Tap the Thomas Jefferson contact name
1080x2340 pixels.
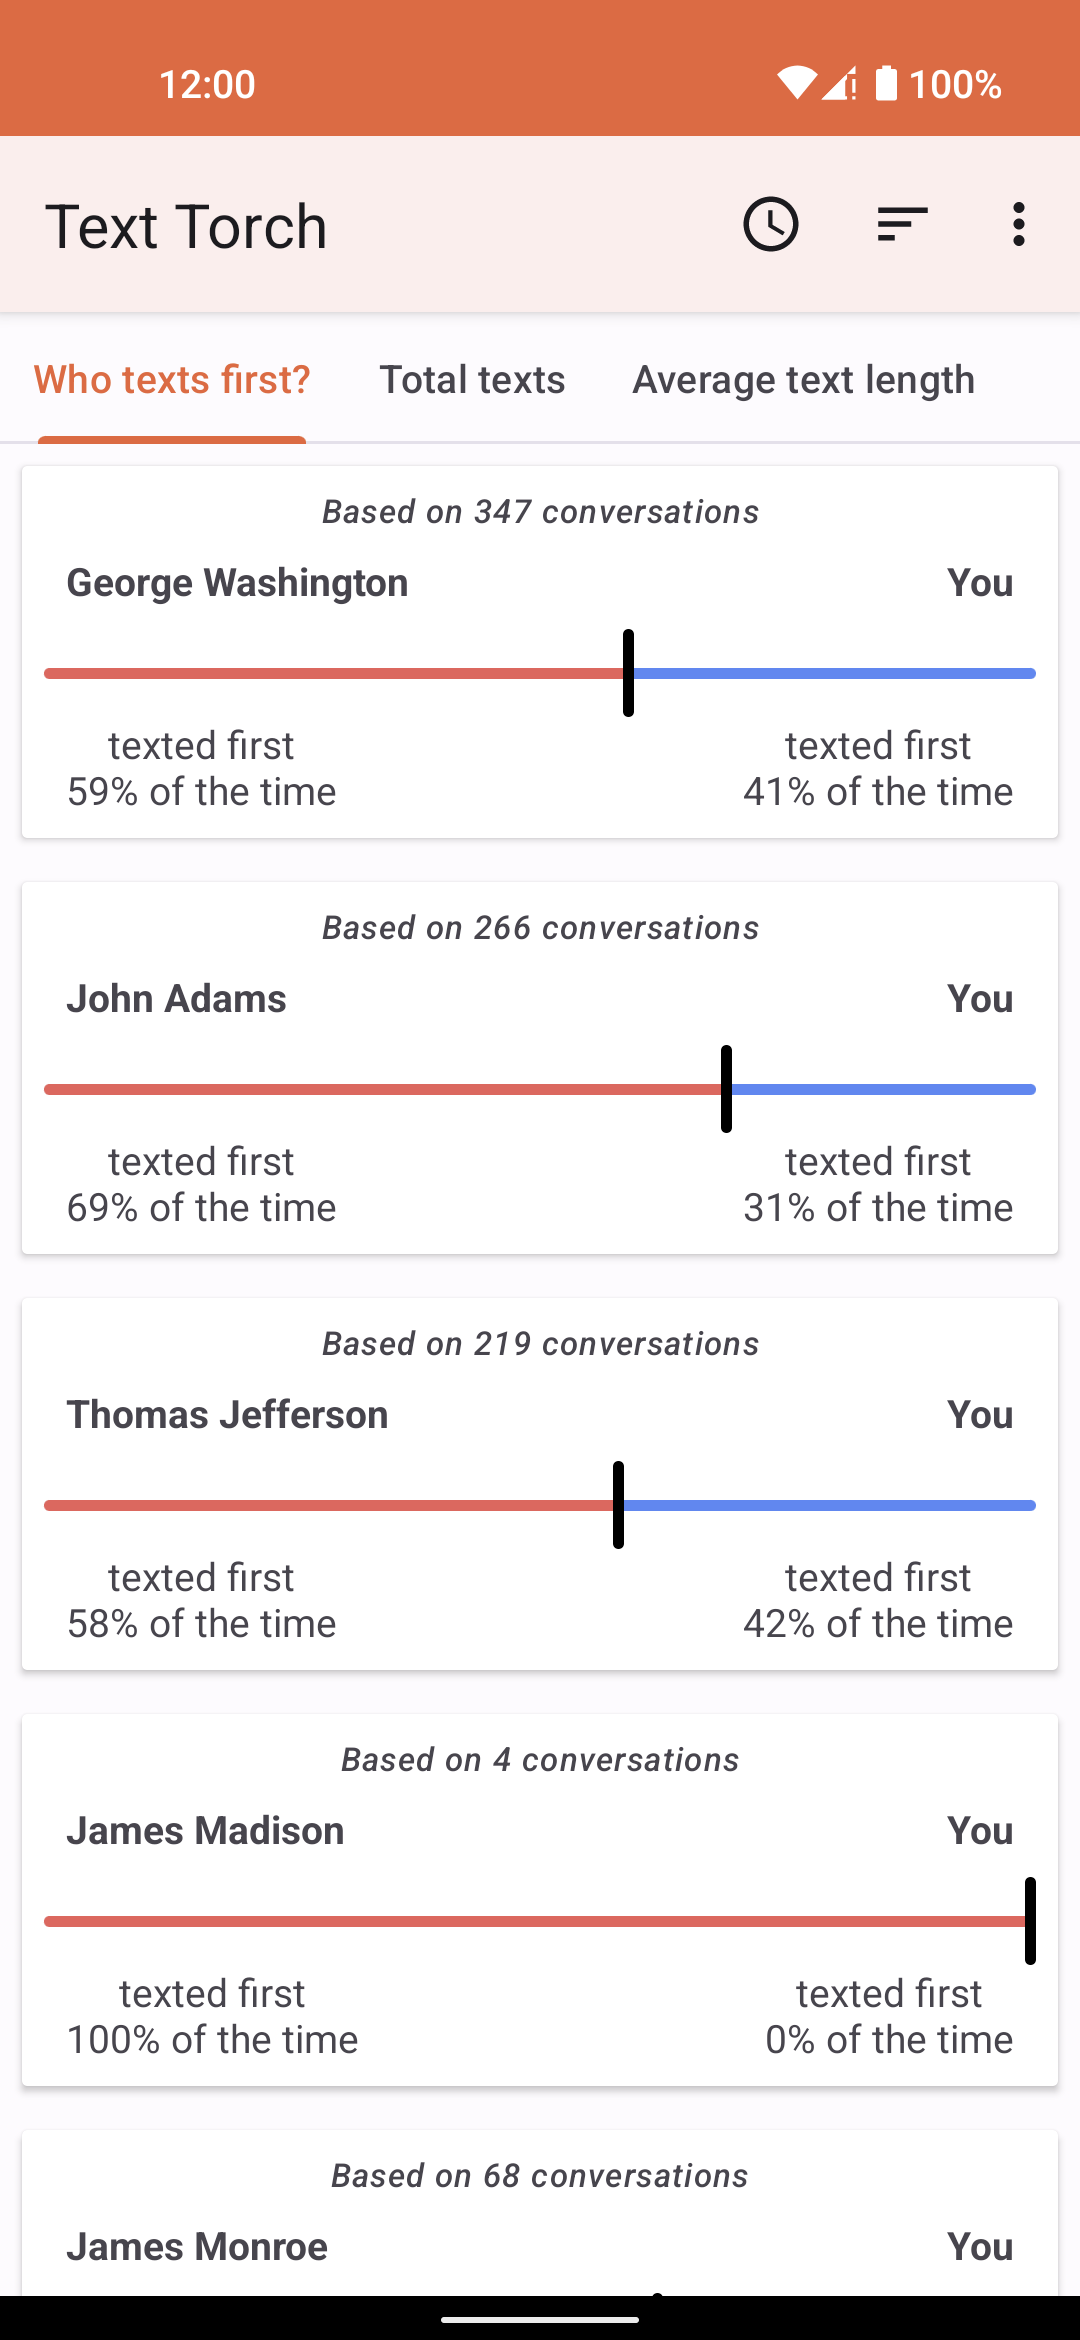[227, 1415]
